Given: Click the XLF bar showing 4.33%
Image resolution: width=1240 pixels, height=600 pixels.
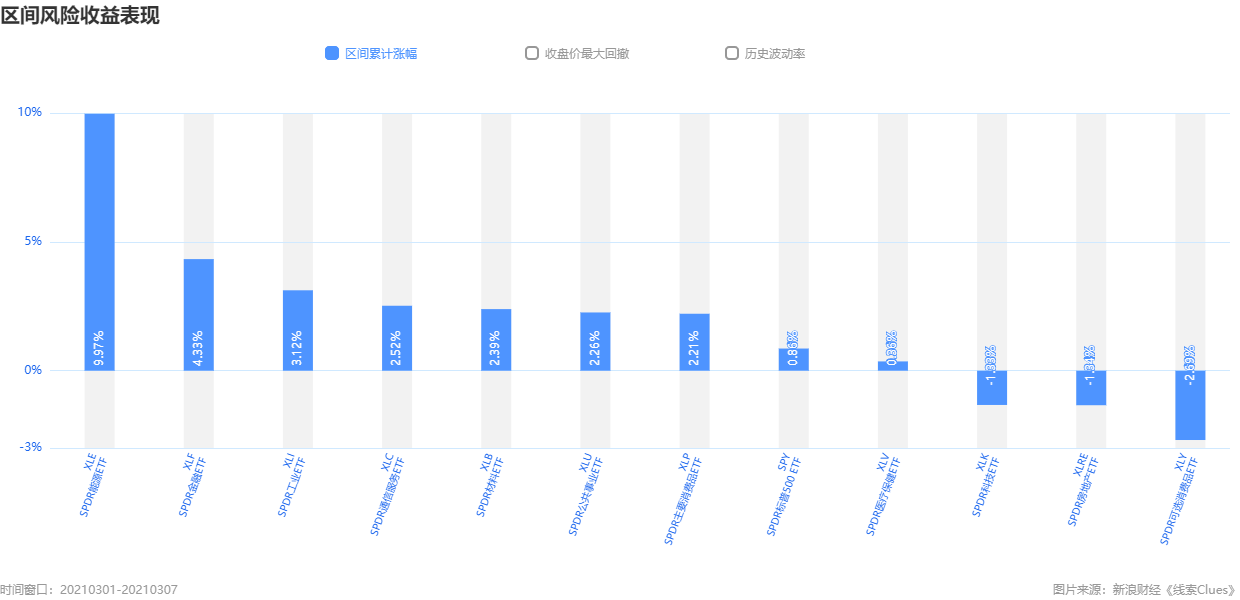Looking at the screenshot, I should tap(199, 314).
